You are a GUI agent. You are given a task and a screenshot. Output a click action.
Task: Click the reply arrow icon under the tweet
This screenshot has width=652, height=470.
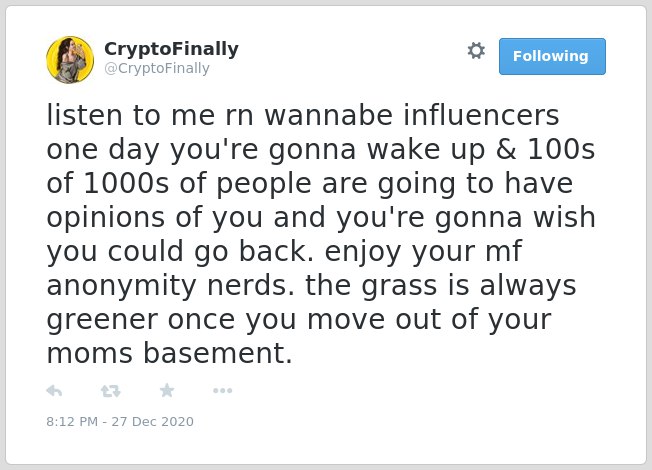click(54, 391)
